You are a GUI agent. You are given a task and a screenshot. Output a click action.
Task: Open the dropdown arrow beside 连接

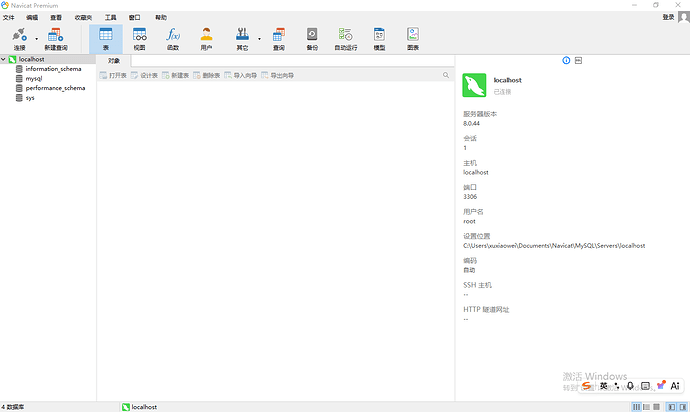click(x=37, y=39)
